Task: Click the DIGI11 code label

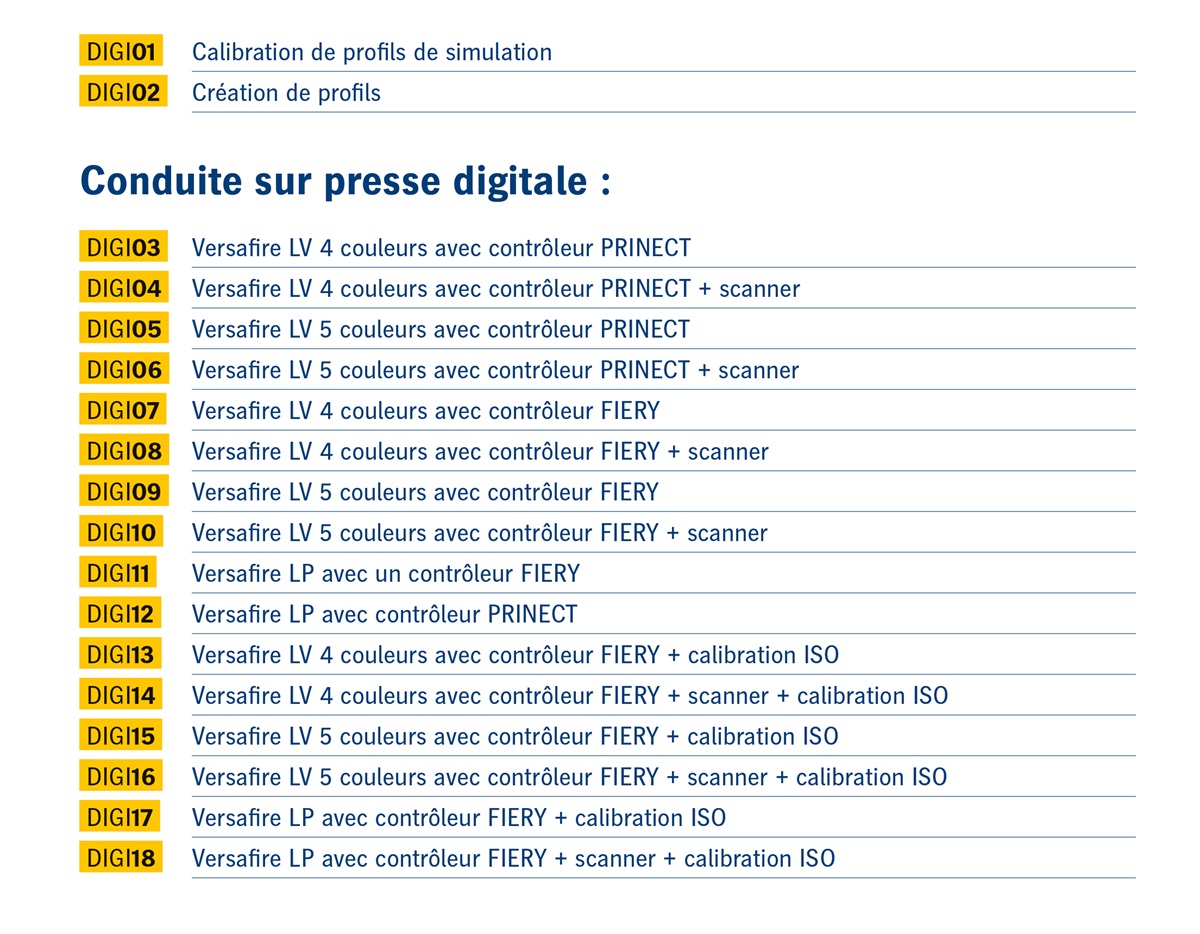Action: point(118,573)
